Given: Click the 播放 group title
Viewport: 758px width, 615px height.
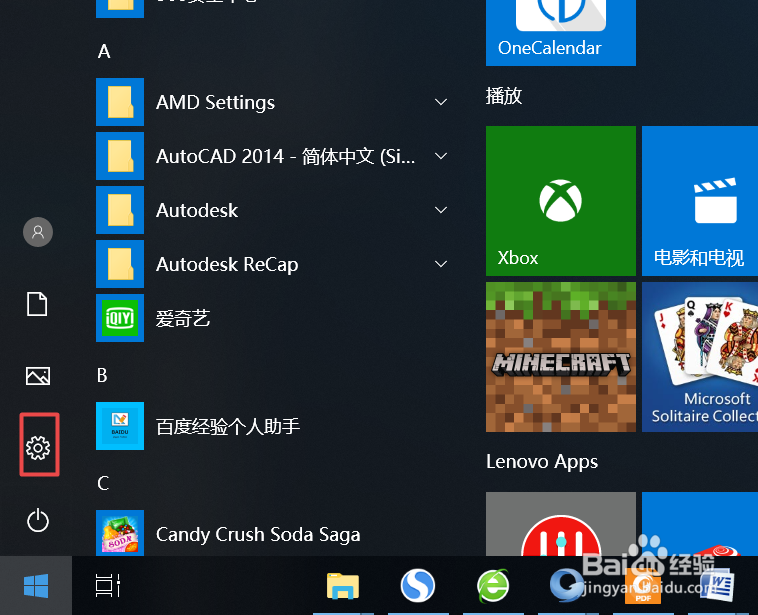Looking at the screenshot, I should [504, 96].
